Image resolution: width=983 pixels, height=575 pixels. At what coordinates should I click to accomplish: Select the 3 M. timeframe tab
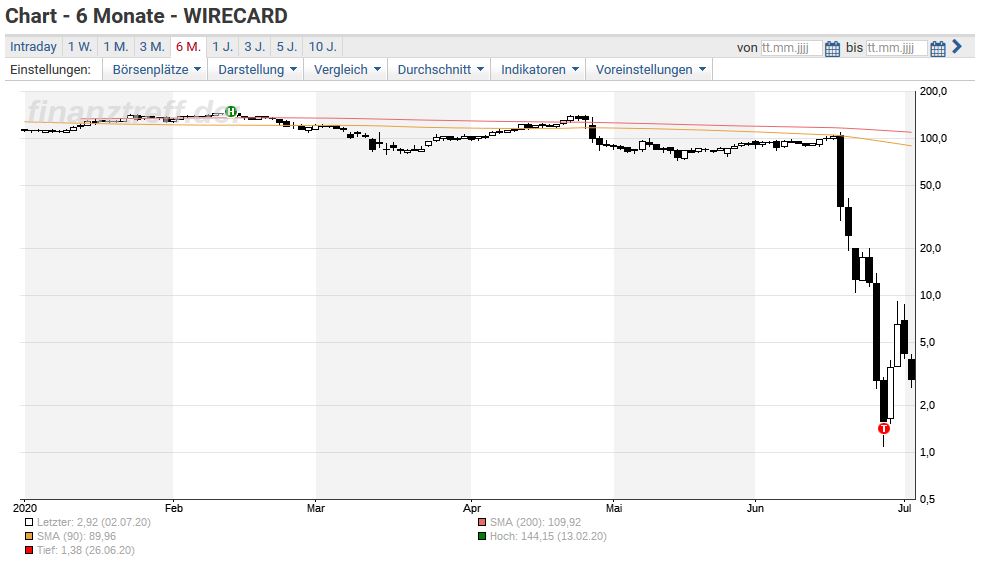pyautogui.click(x=152, y=47)
